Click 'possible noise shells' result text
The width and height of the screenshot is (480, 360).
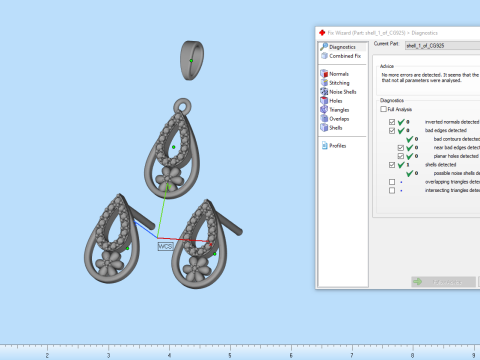tap(457, 173)
